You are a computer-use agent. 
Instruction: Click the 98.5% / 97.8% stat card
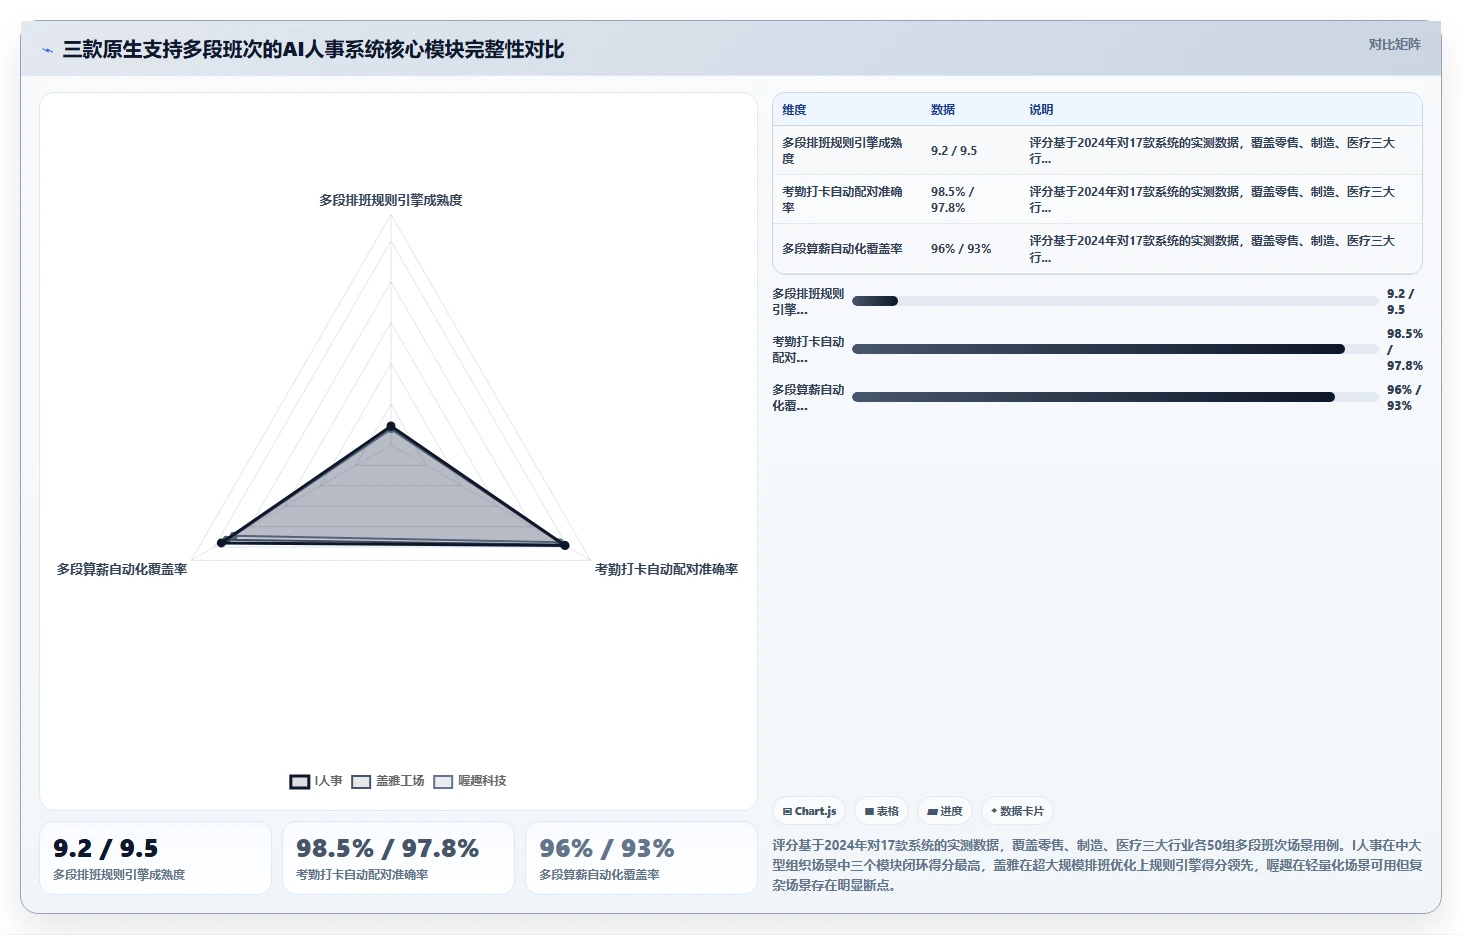point(398,858)
